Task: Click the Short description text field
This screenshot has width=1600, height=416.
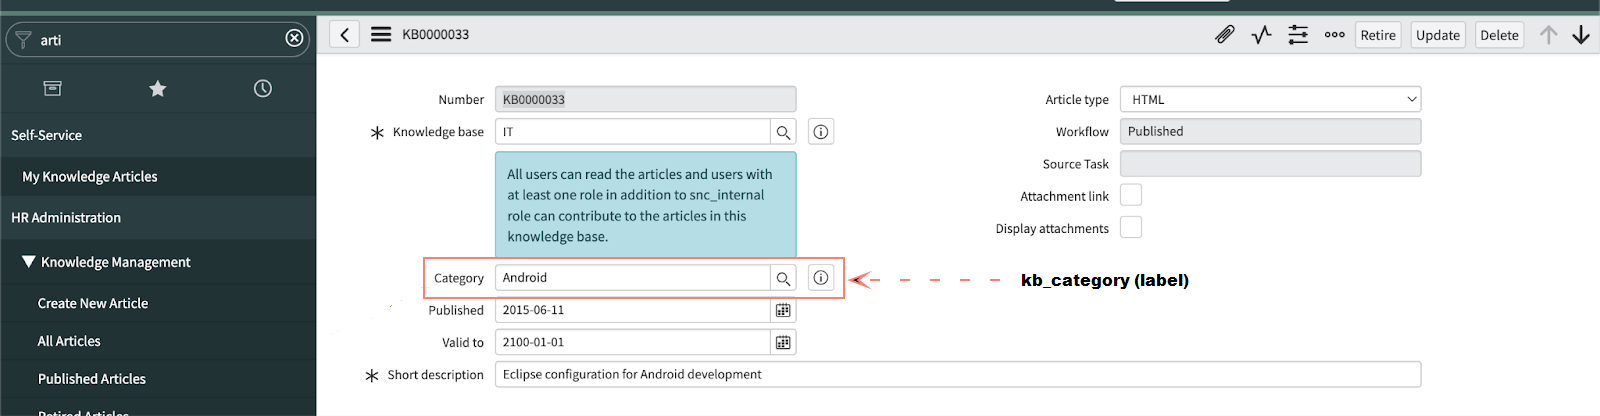Action: [957, 375]
